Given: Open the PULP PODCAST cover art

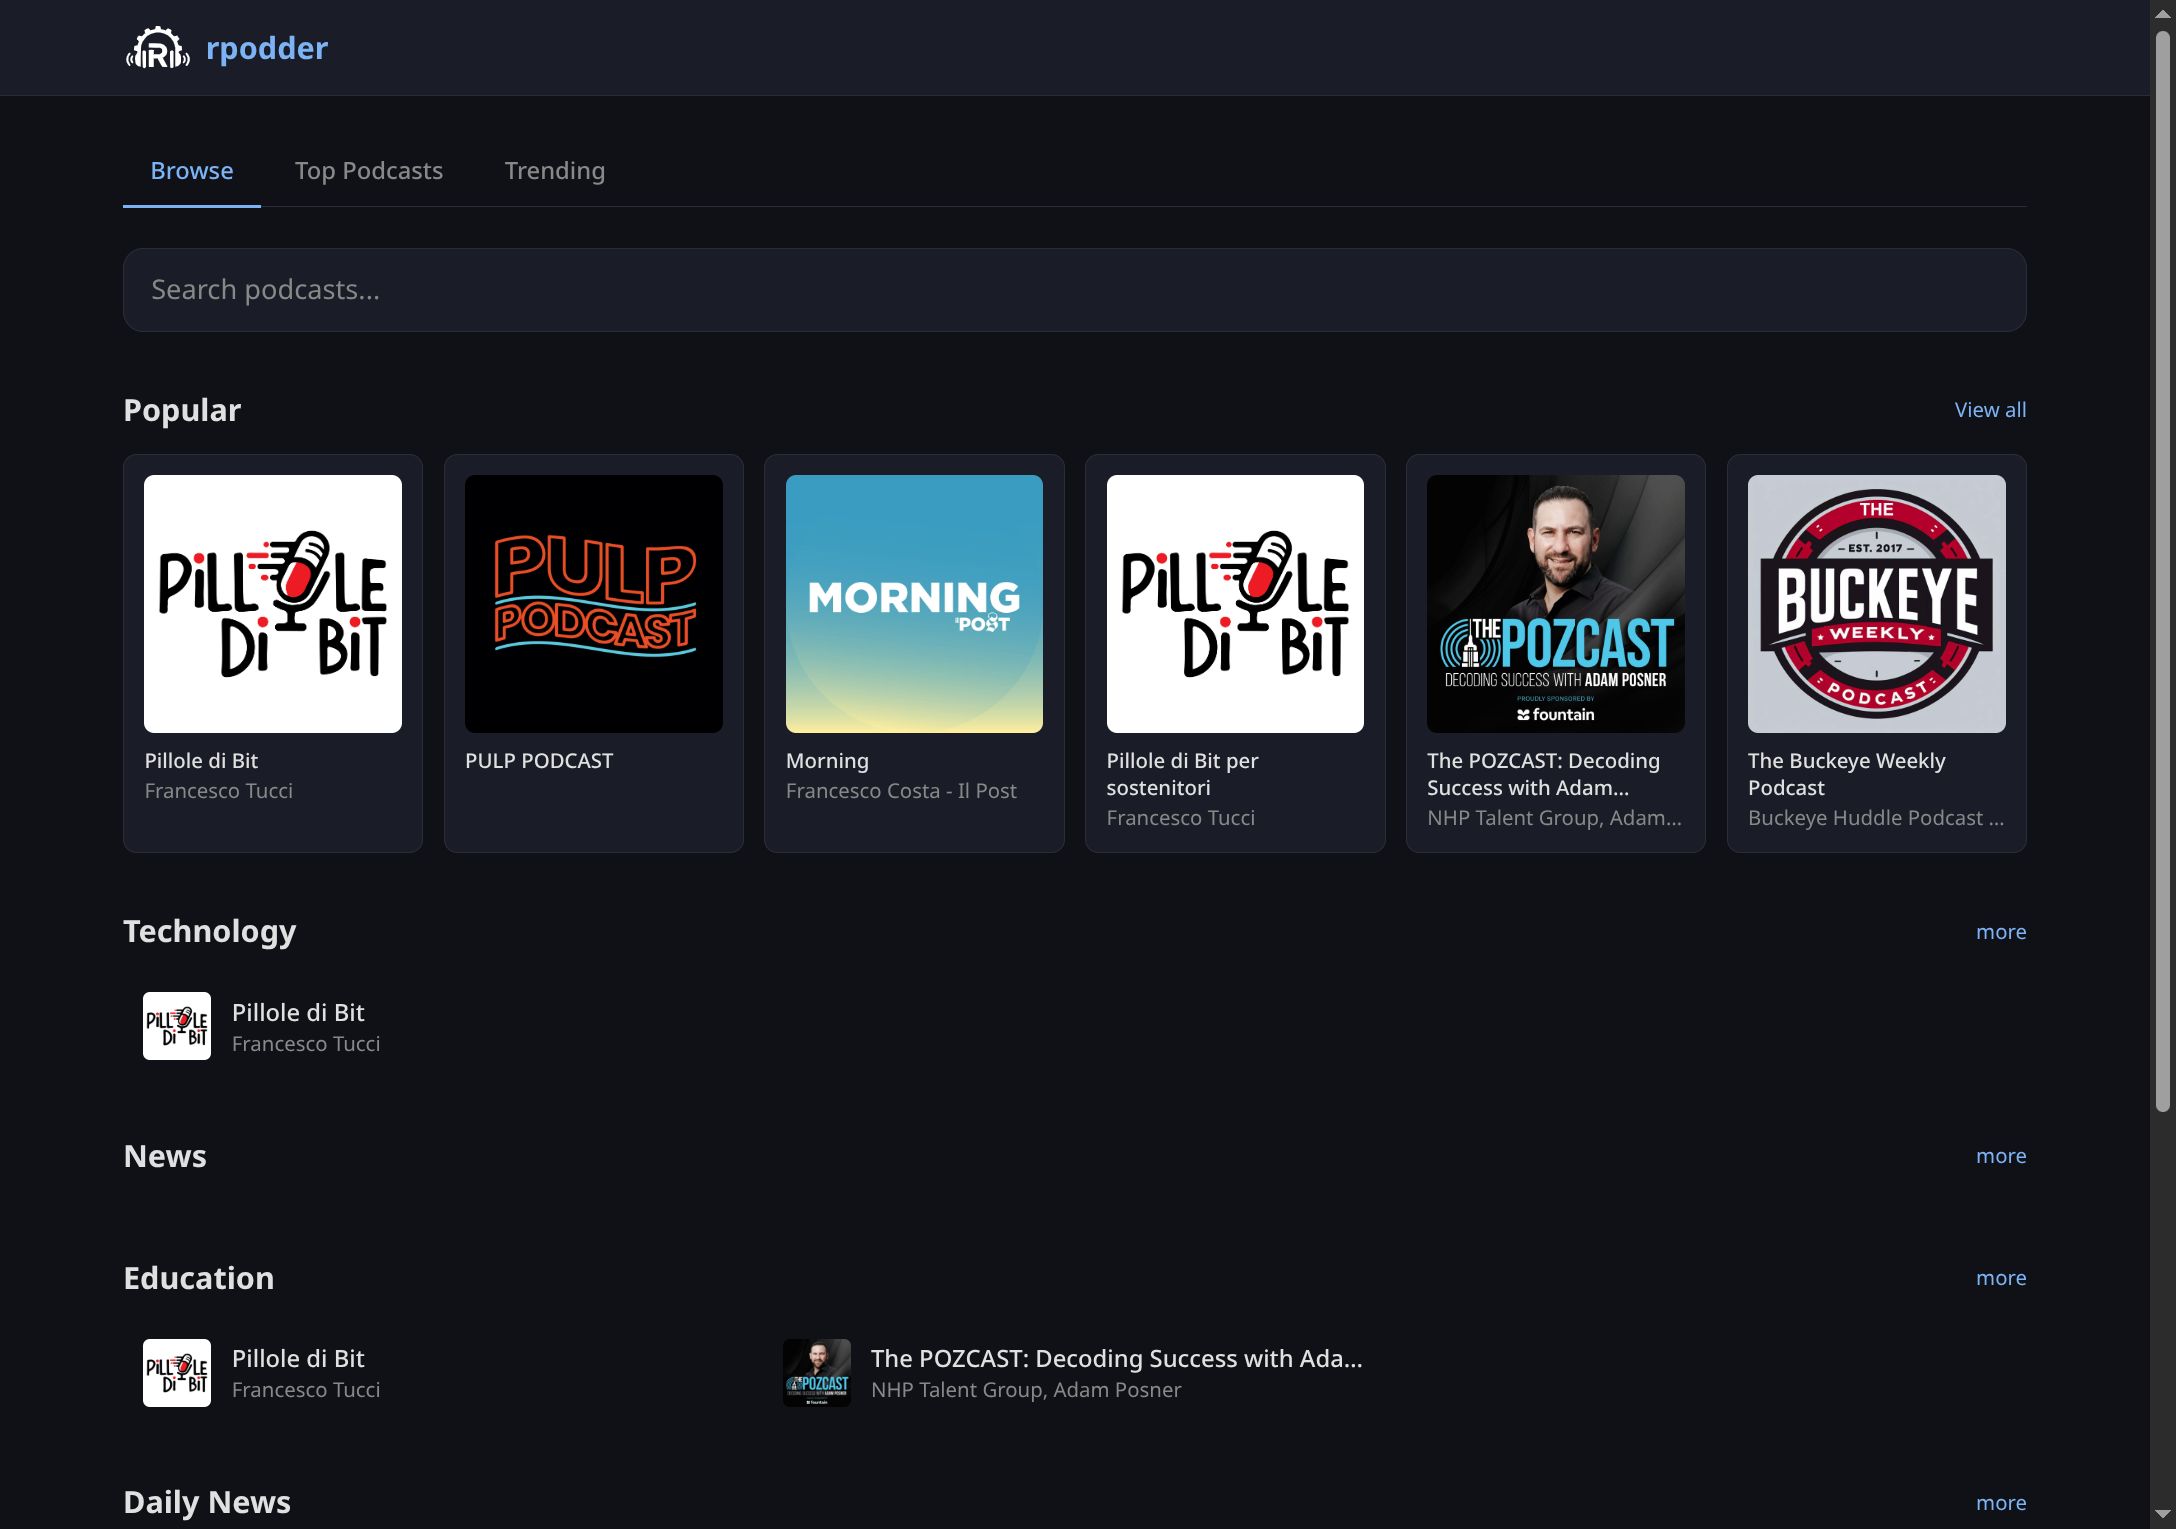Looking at the screenshot, I should click(593, 602).
